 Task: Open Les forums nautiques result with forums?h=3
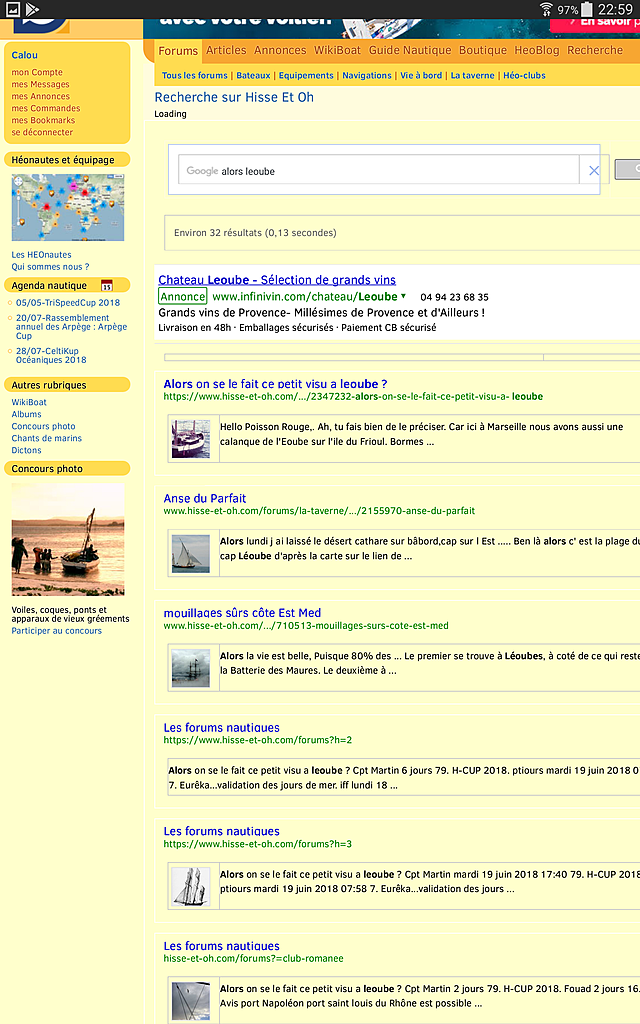221,831
